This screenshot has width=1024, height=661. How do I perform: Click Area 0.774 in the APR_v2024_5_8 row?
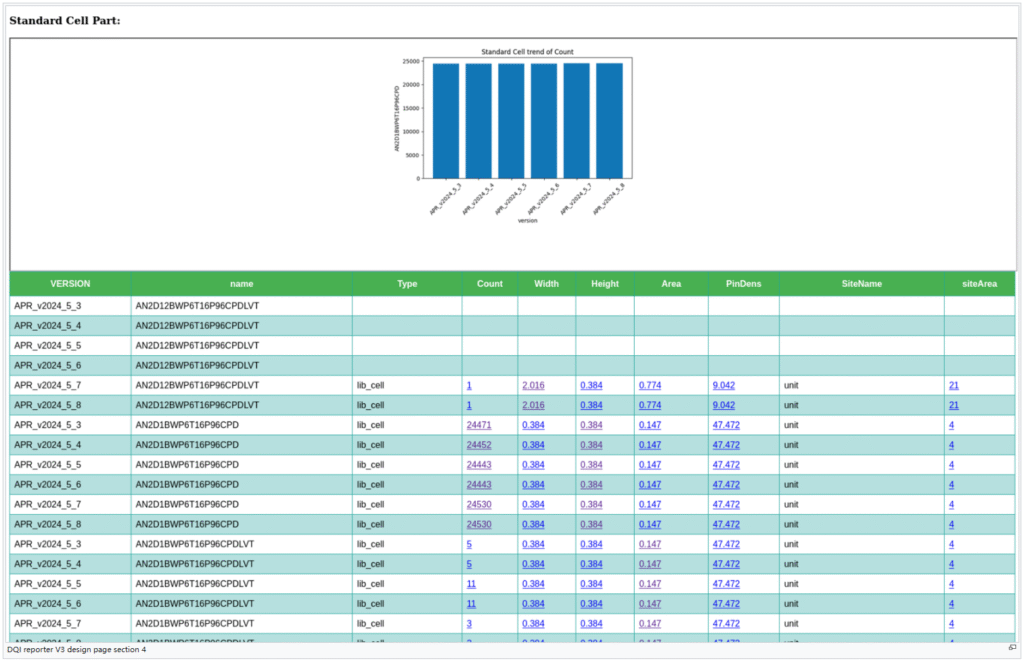(649, 405)
